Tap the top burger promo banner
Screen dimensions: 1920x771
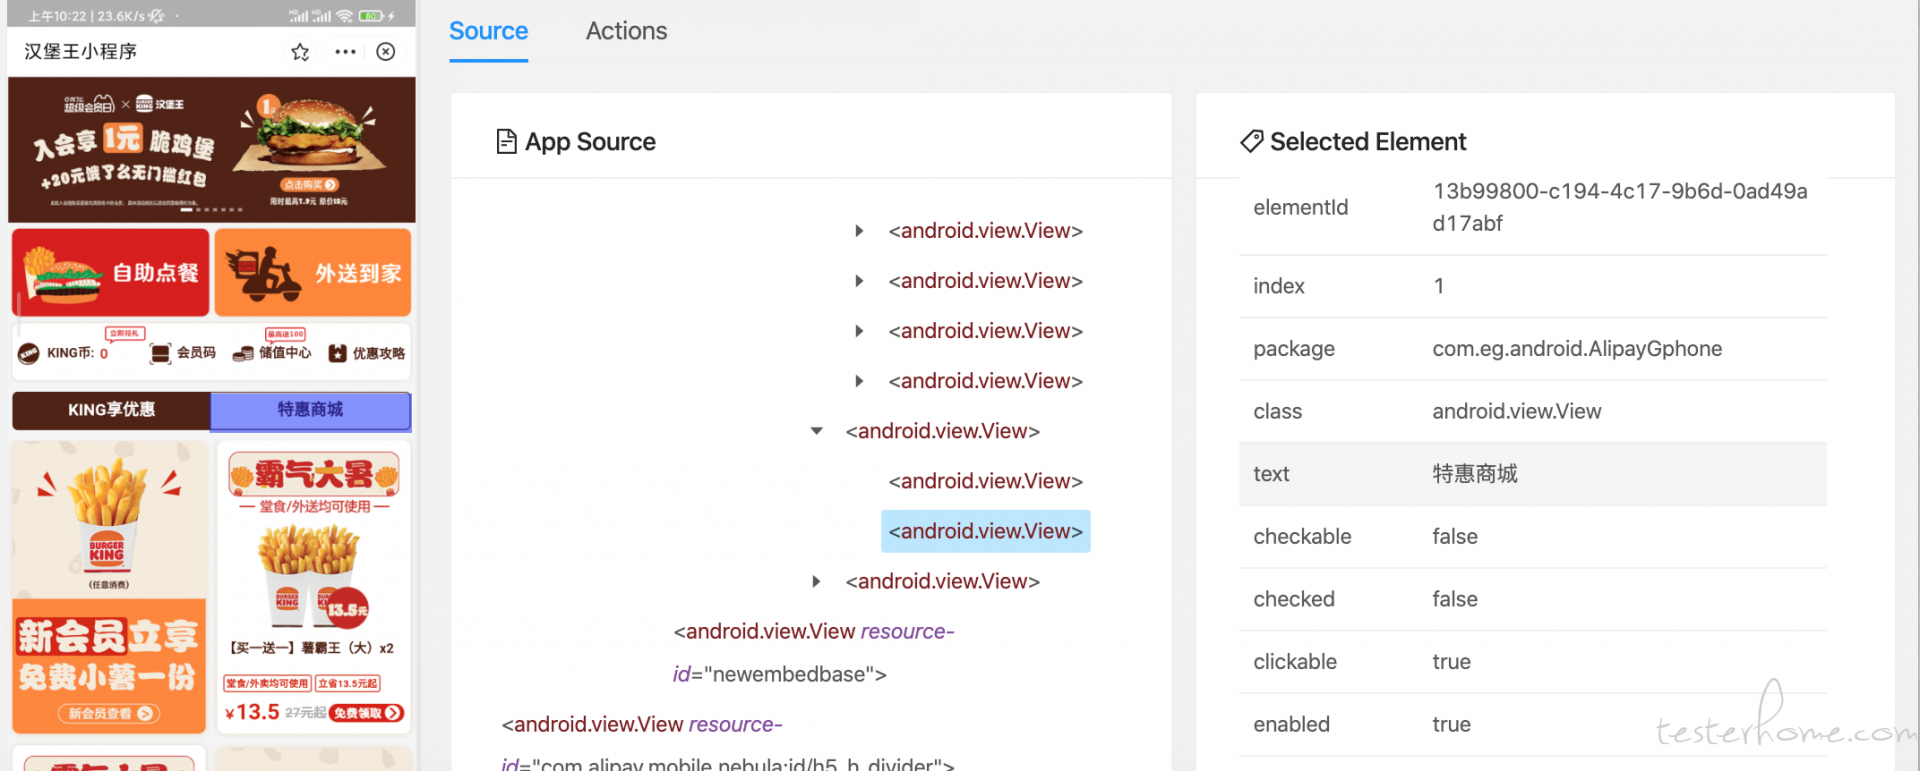[x=212, y=149]
